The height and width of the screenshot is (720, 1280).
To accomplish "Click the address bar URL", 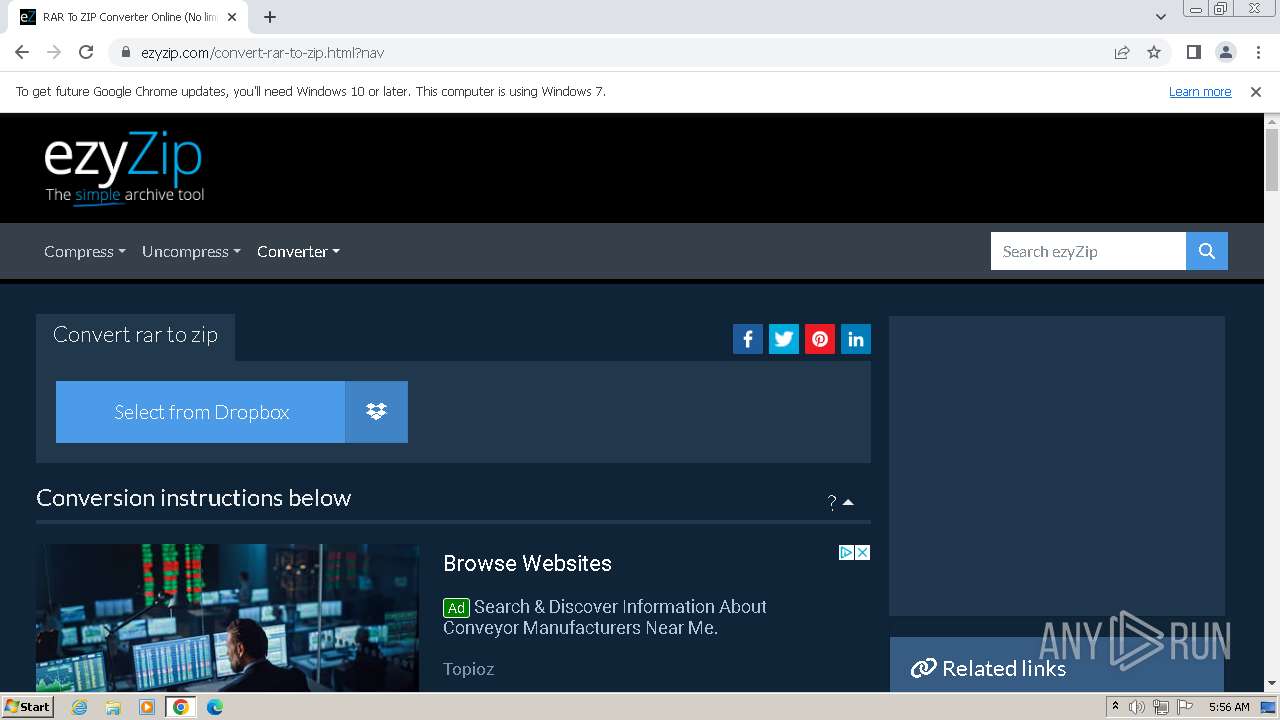I will click(x=263, y=52).
